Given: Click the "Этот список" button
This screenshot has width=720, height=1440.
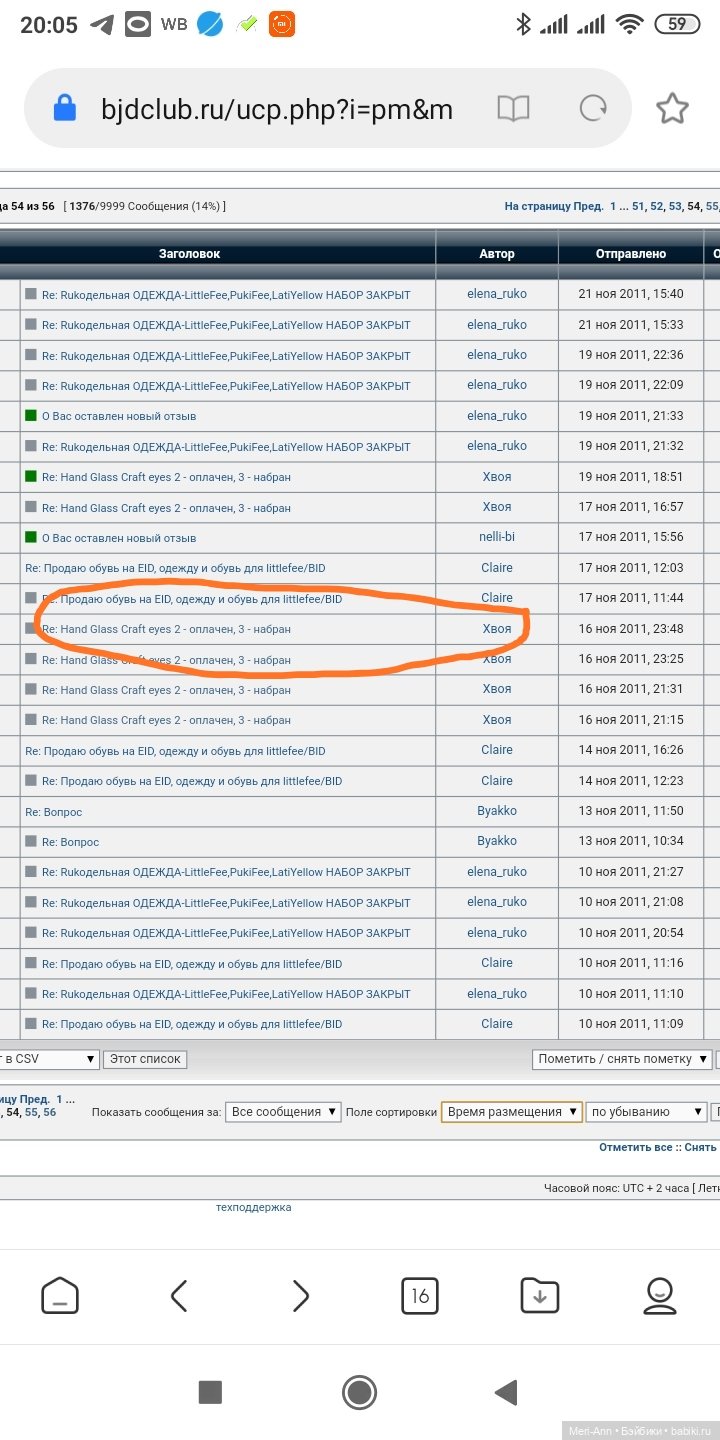Looking at the screenshot, I should pyautogui.click(x=145, y=1059).
